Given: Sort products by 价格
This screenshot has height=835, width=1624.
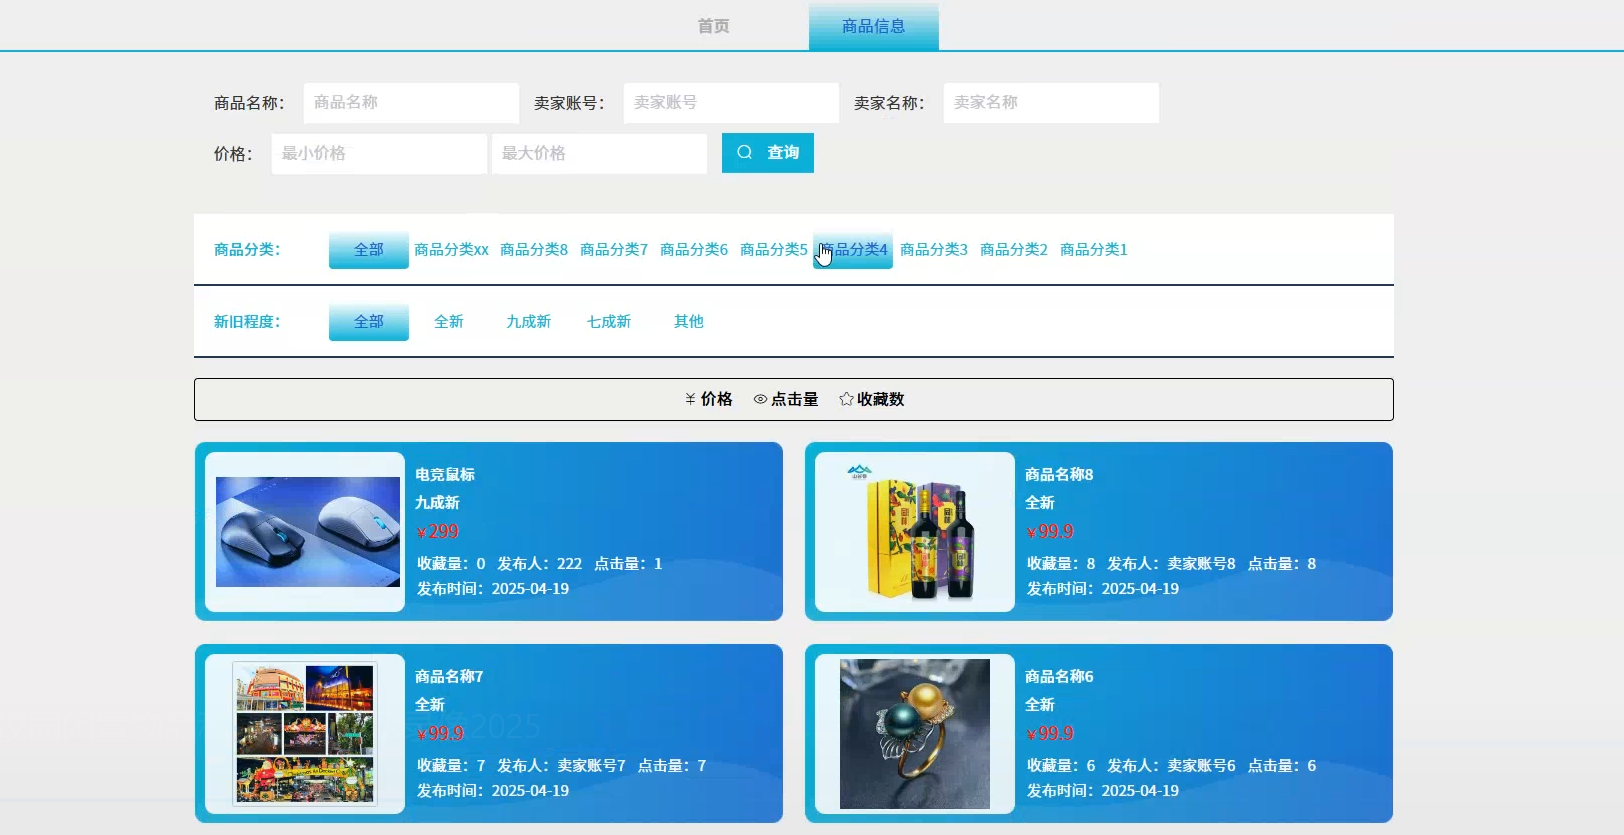Looking at the screenshot, I should (708, 399).
